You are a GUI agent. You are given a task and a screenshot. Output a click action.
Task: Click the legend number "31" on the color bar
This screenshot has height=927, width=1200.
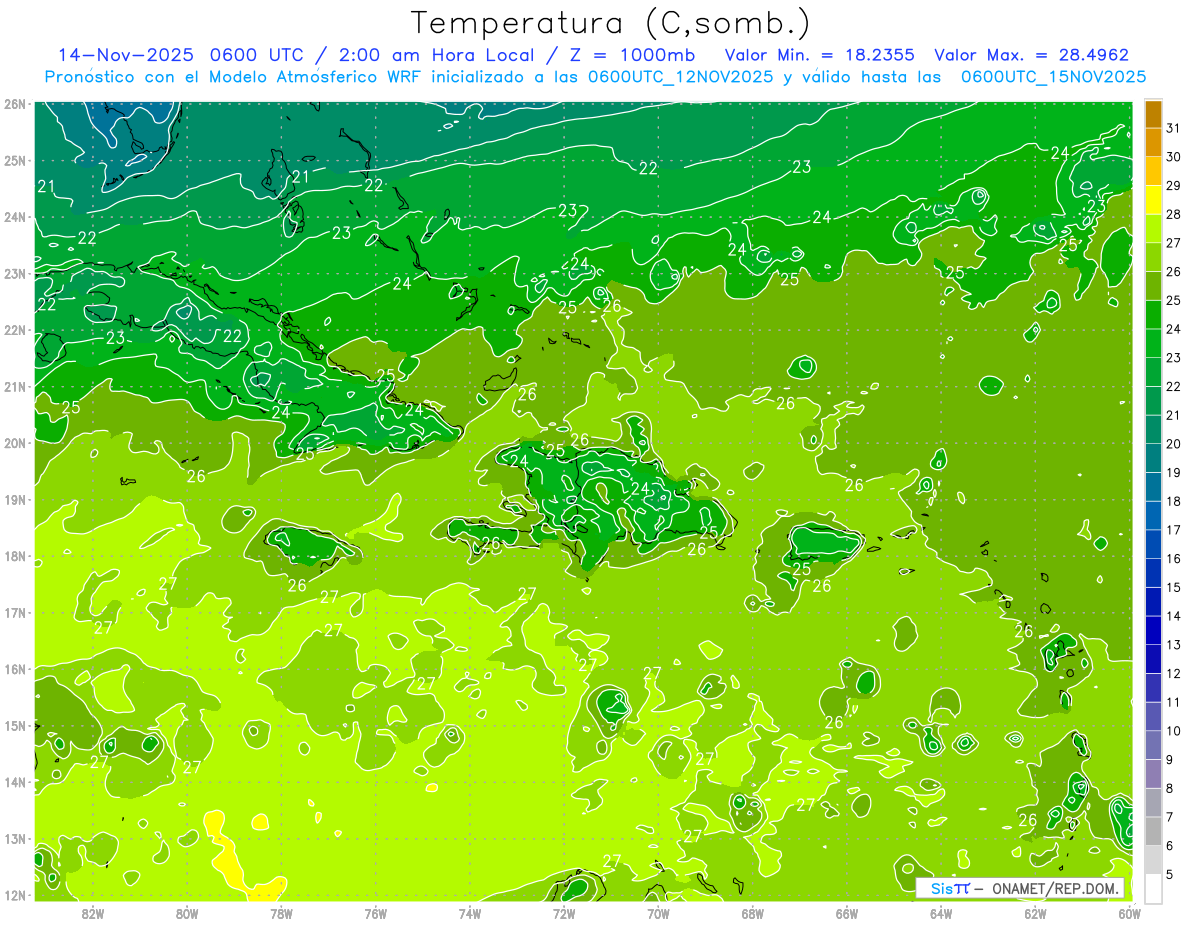click(x=1174, y=129)
